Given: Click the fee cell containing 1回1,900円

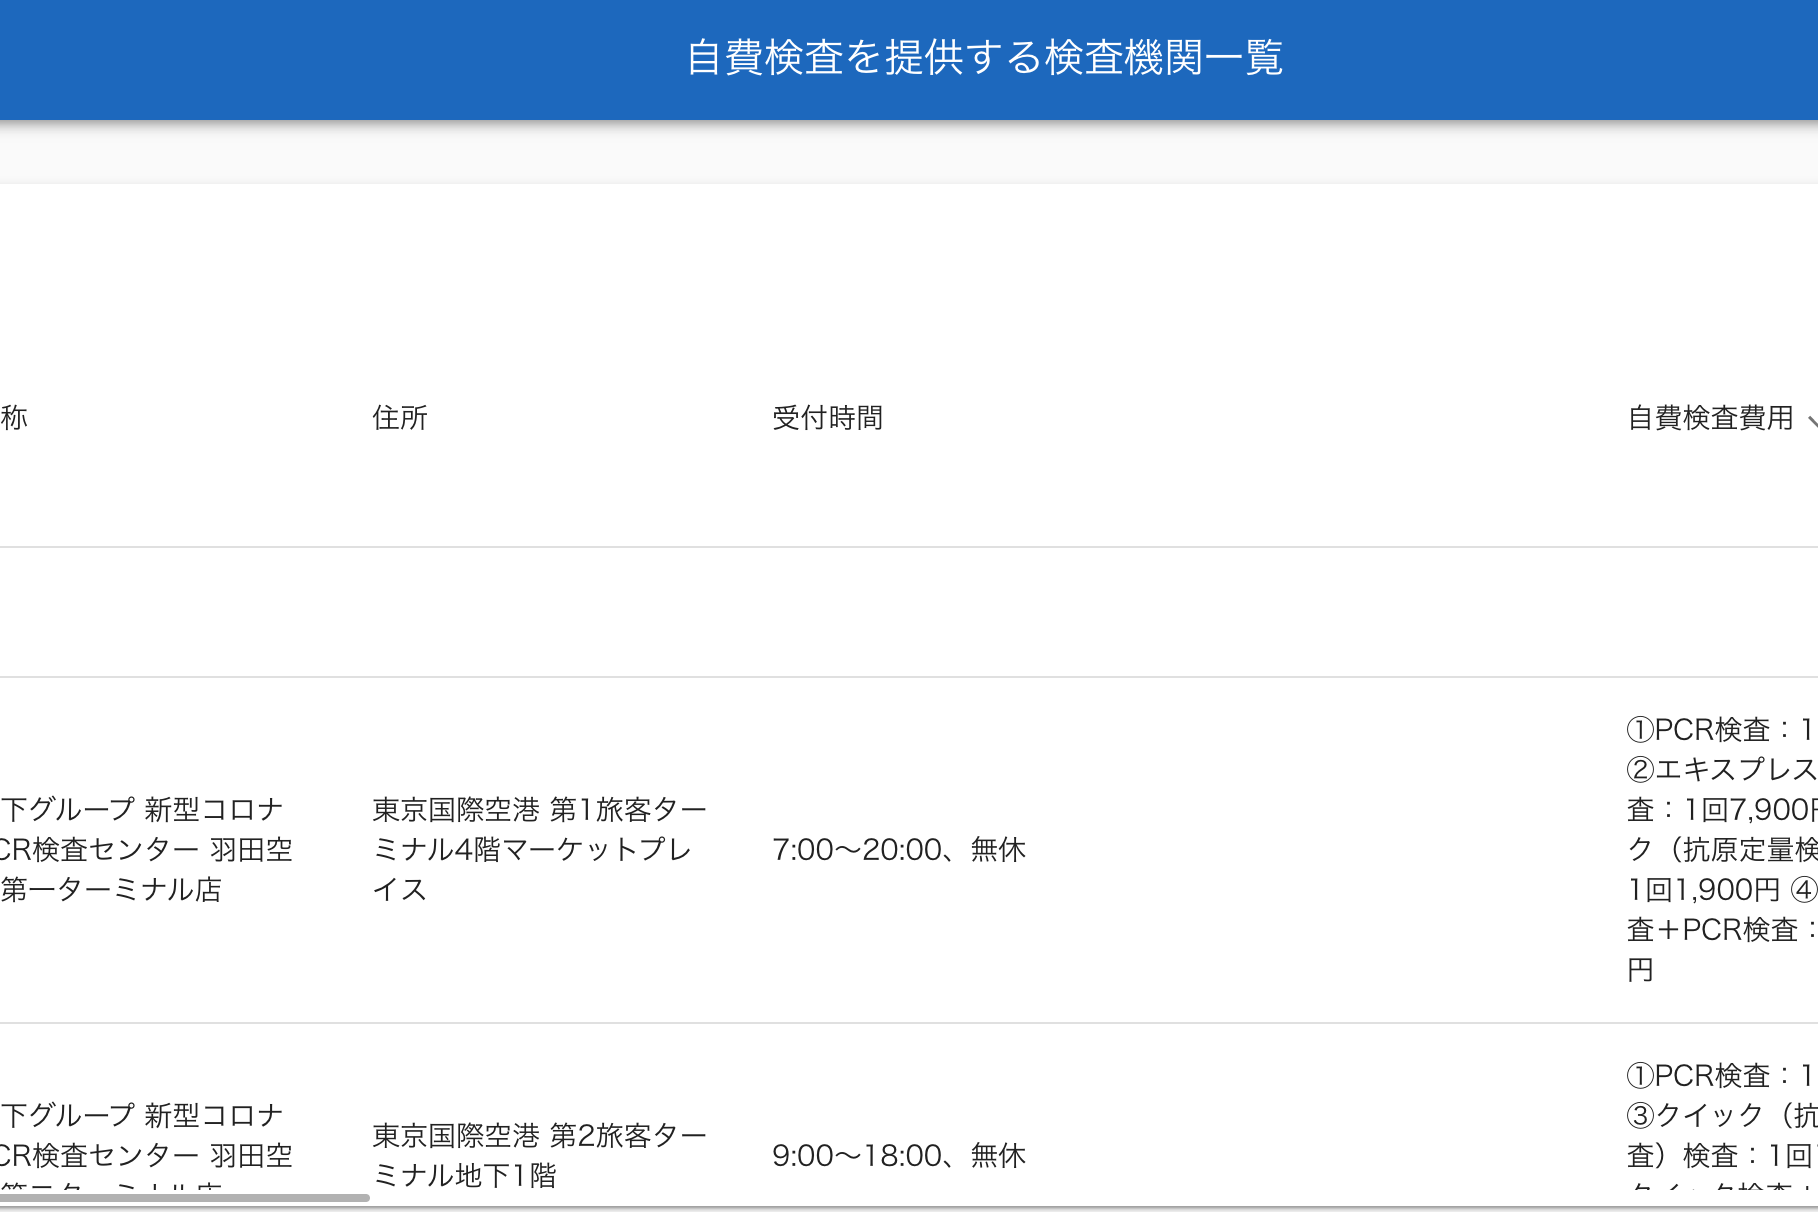Looking at the screenshot, I should [x=1722, y=849].
